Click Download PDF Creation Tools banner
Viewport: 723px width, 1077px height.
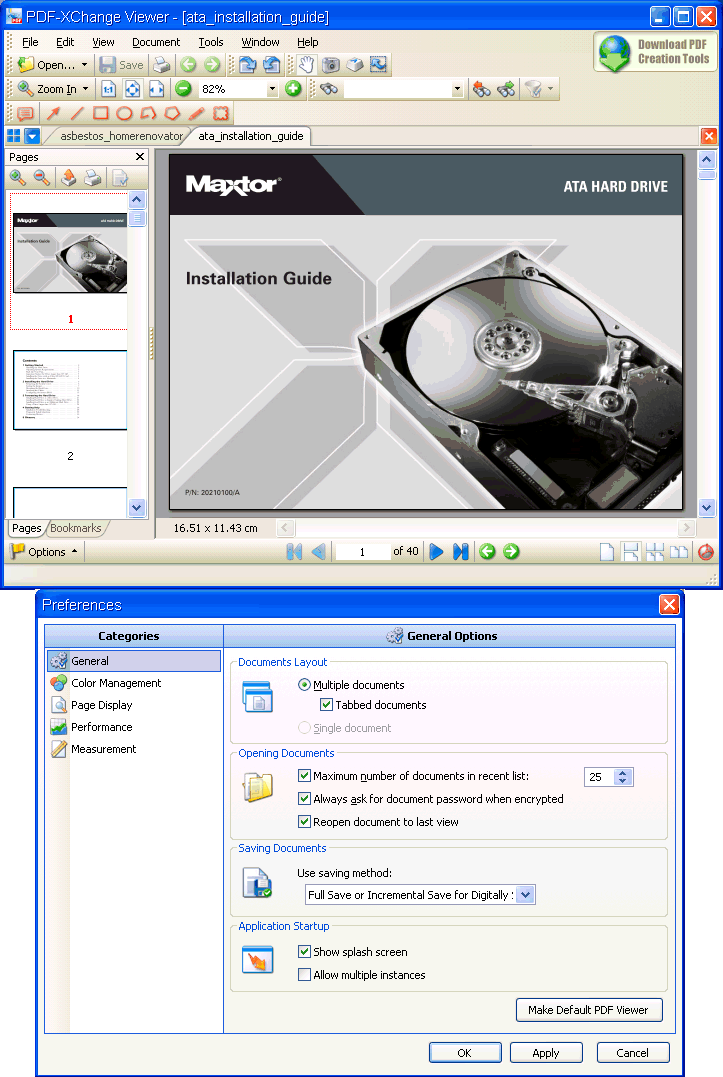coord(656,52)
